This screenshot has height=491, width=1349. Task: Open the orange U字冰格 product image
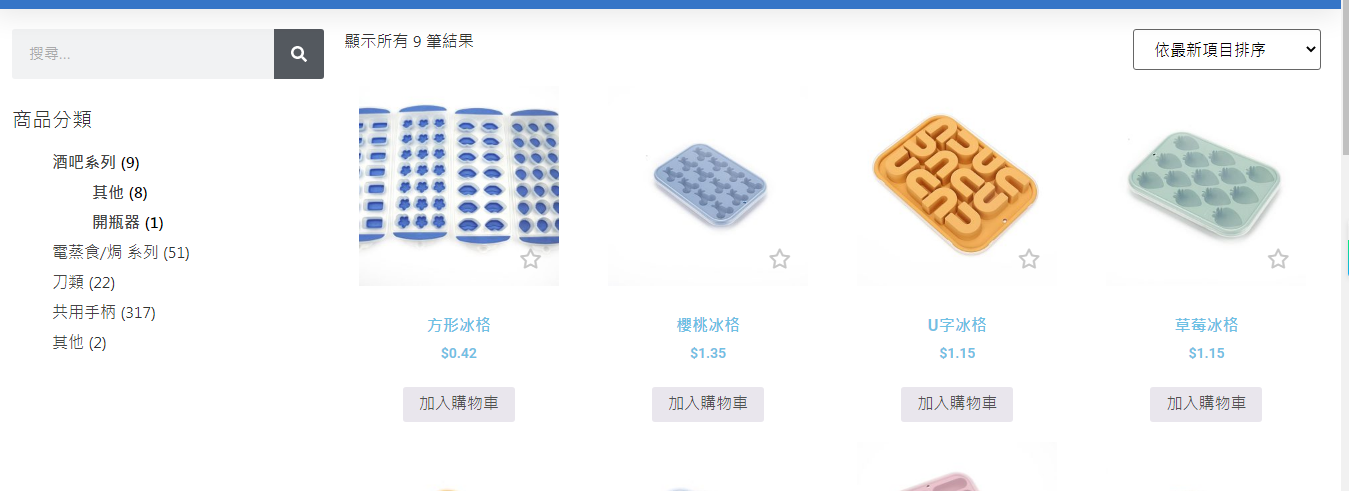957,186
